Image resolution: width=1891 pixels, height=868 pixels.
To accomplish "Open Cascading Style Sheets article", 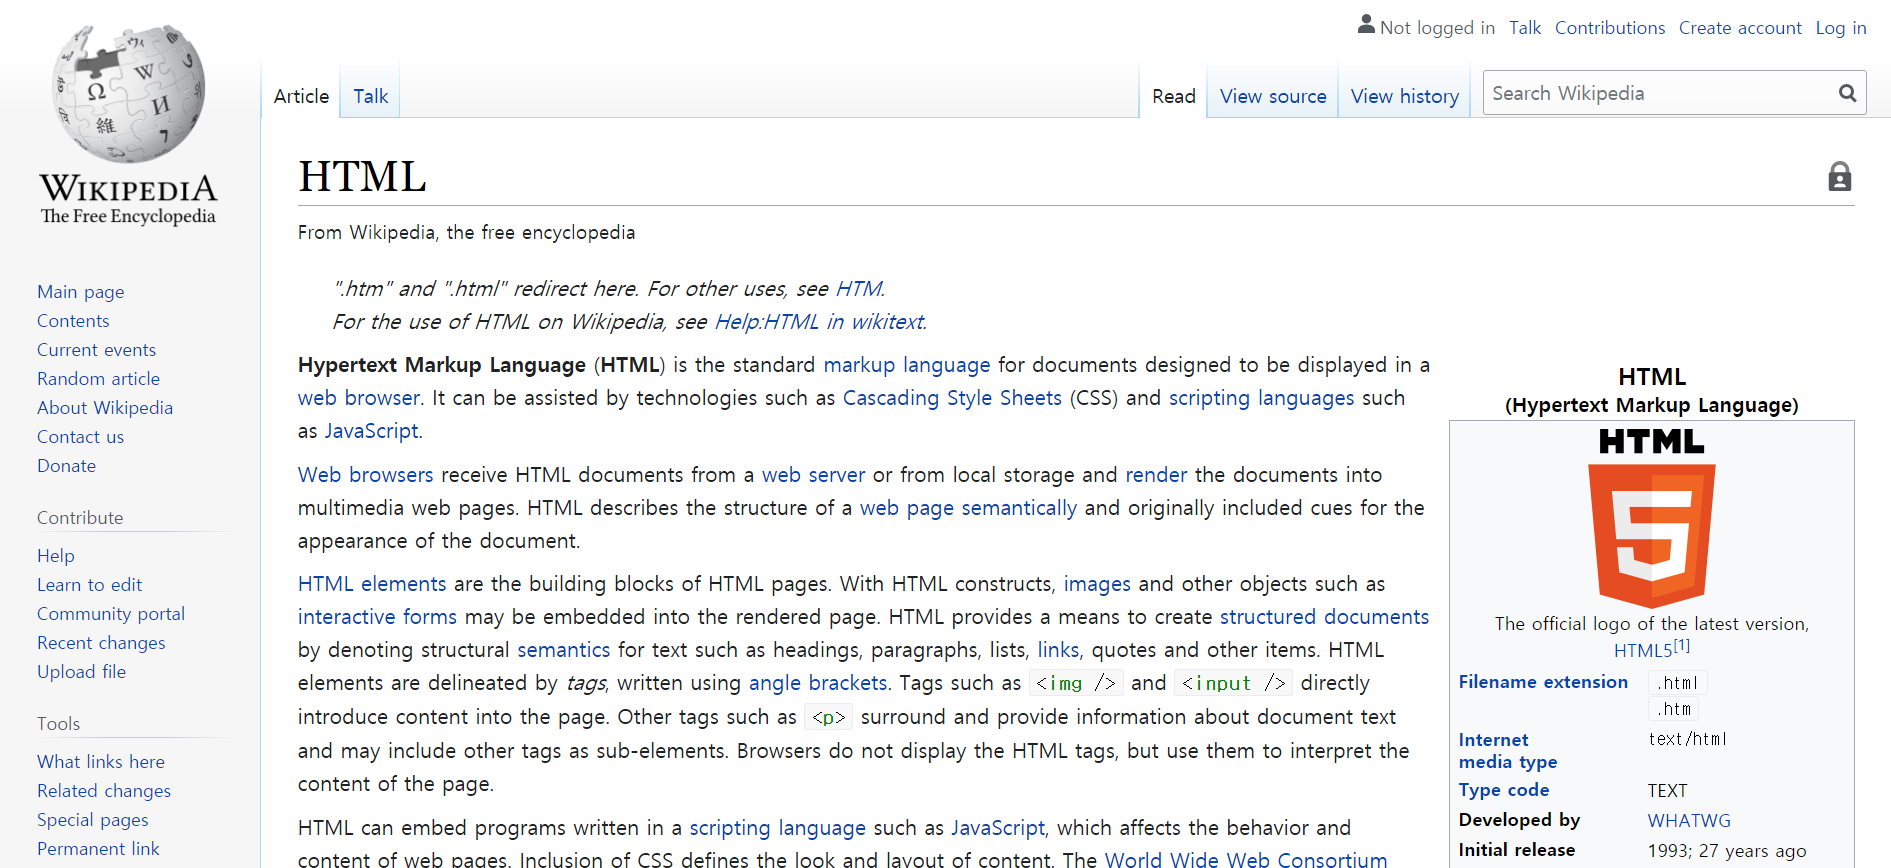I will (x=952, y=398).
